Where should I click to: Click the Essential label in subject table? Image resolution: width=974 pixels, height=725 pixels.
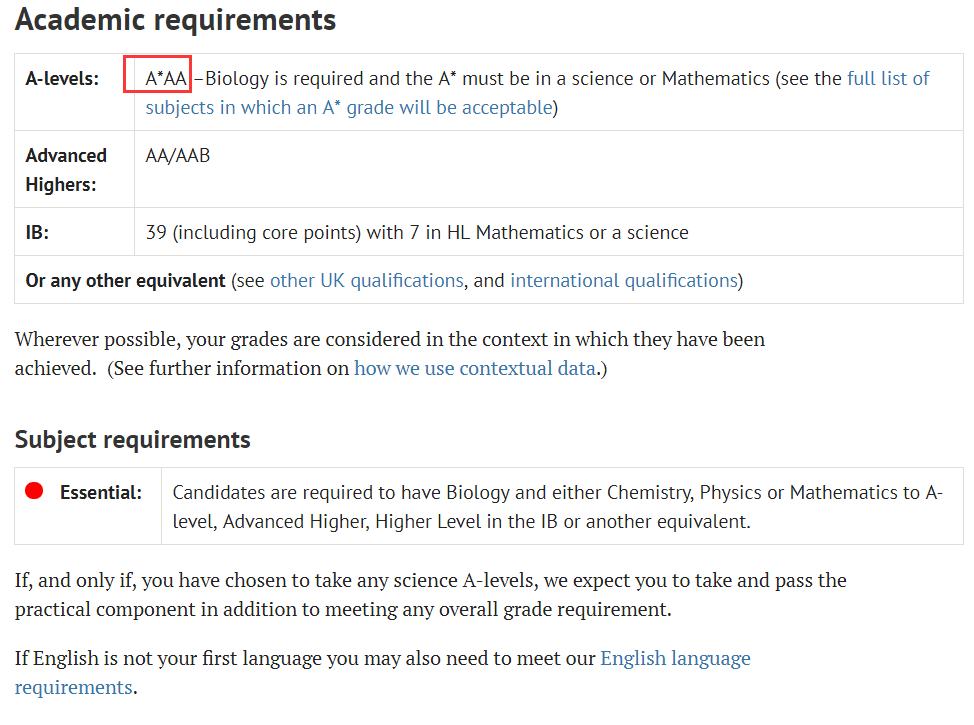101,493
